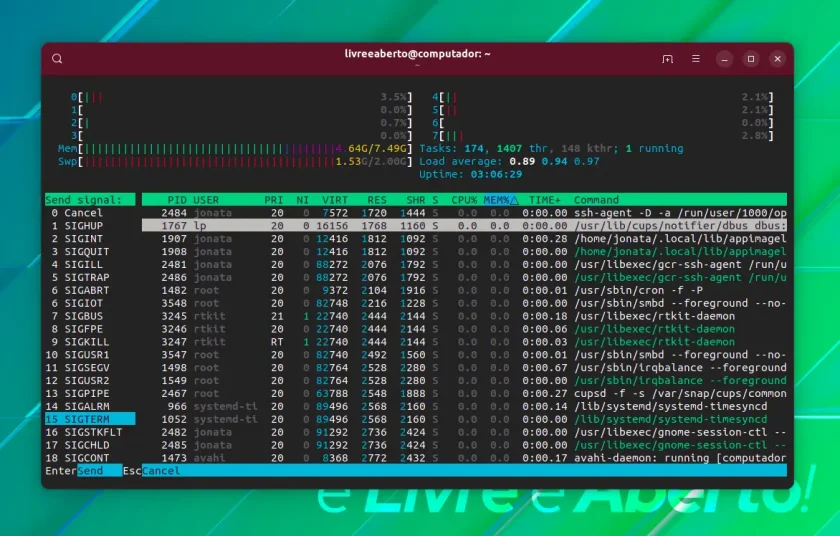Screen dimensions: 840x536
Task: Select process row PID 1473 avahi-daemon
Action: pyautogui.click(x=464, y=458)
